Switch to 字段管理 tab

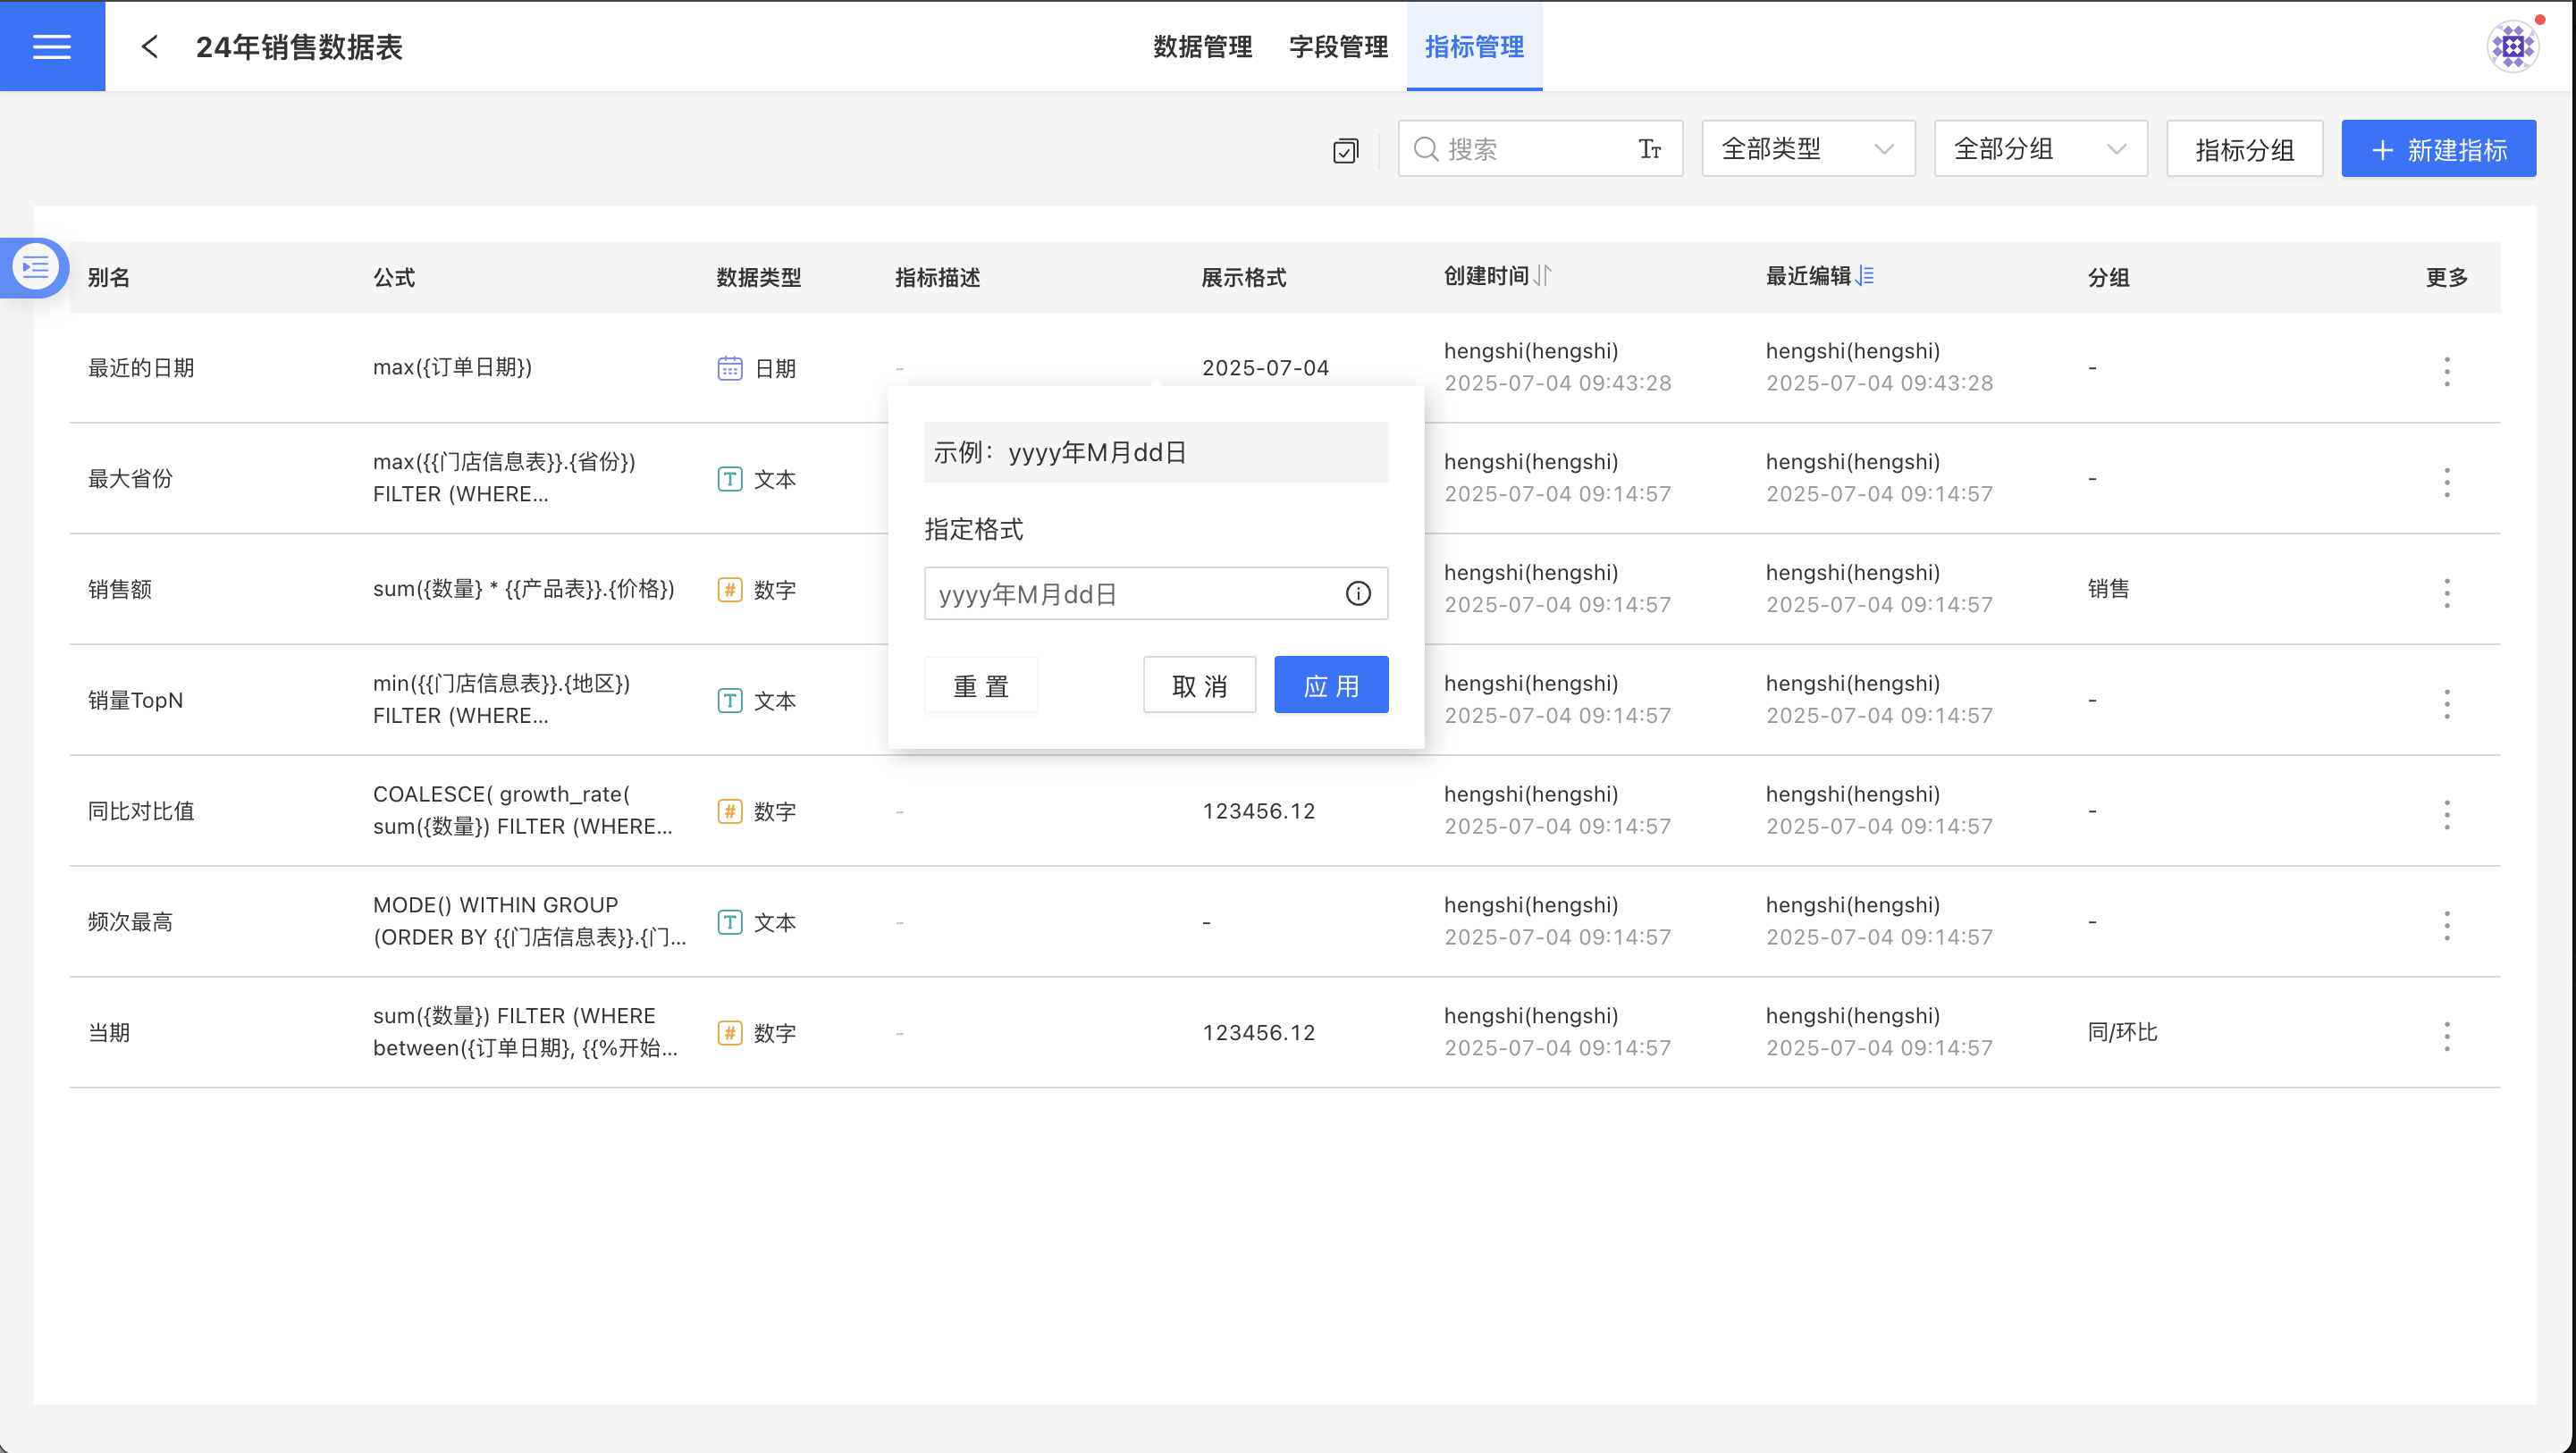click(1338, 47)
